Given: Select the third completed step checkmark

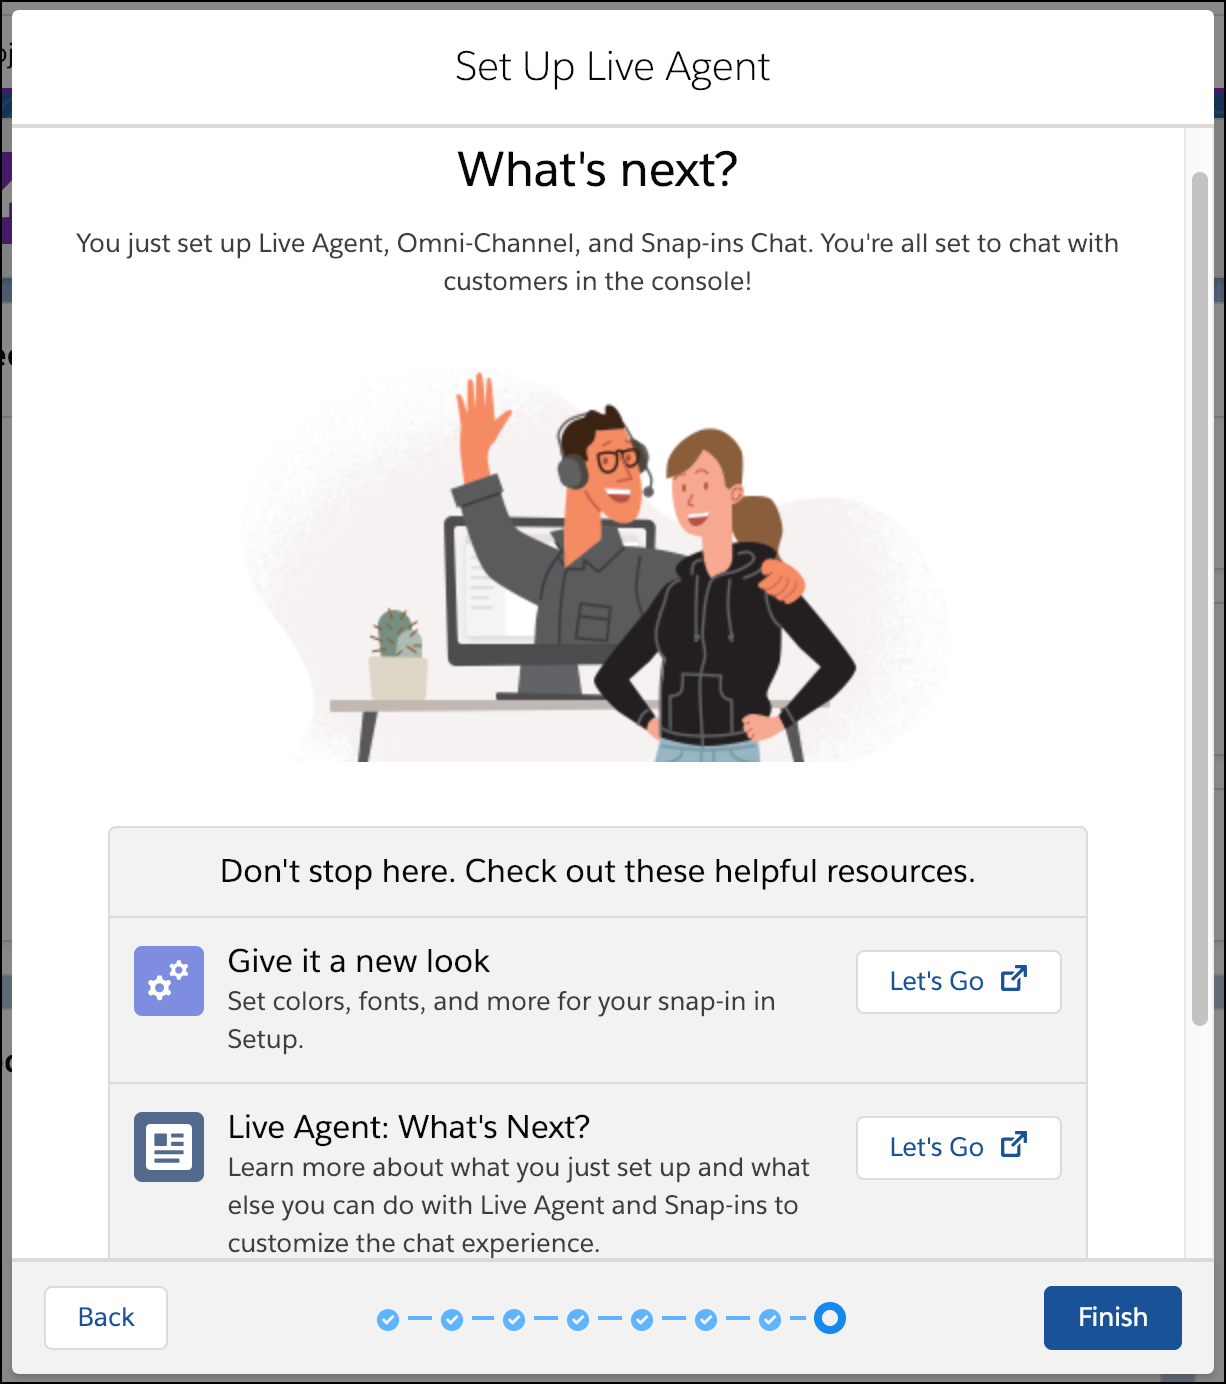Looking at the screenshot, I should [514, 1320].
